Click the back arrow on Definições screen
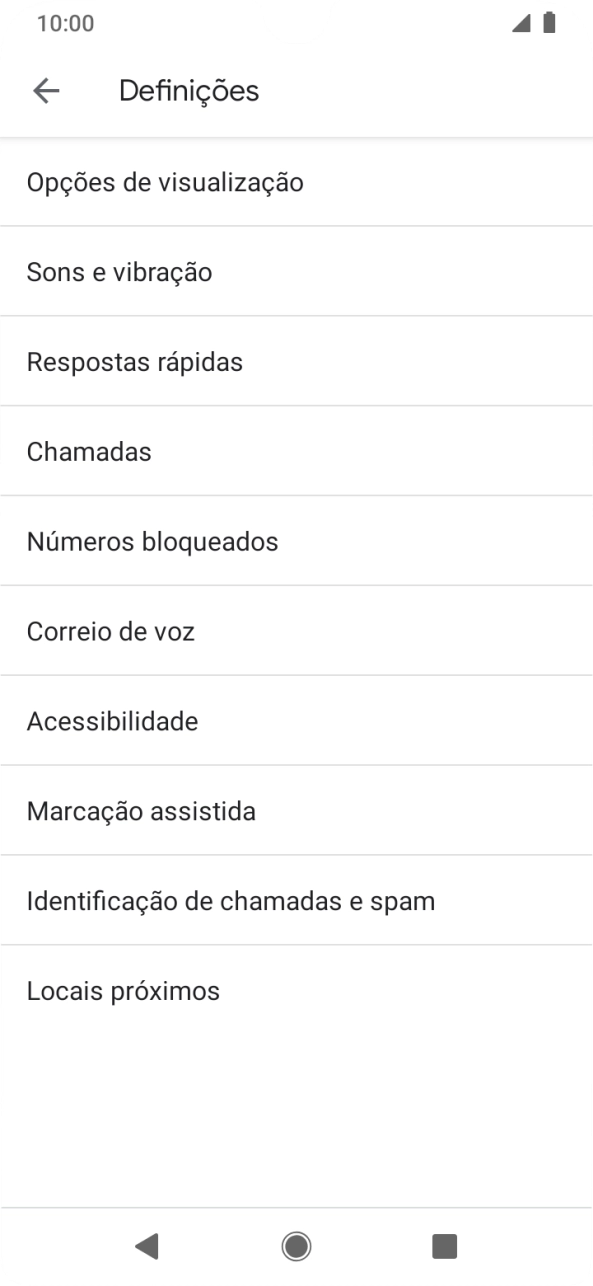Viewport: 593px width, 1286px height. pyautogui.click(x=46, y=90)
